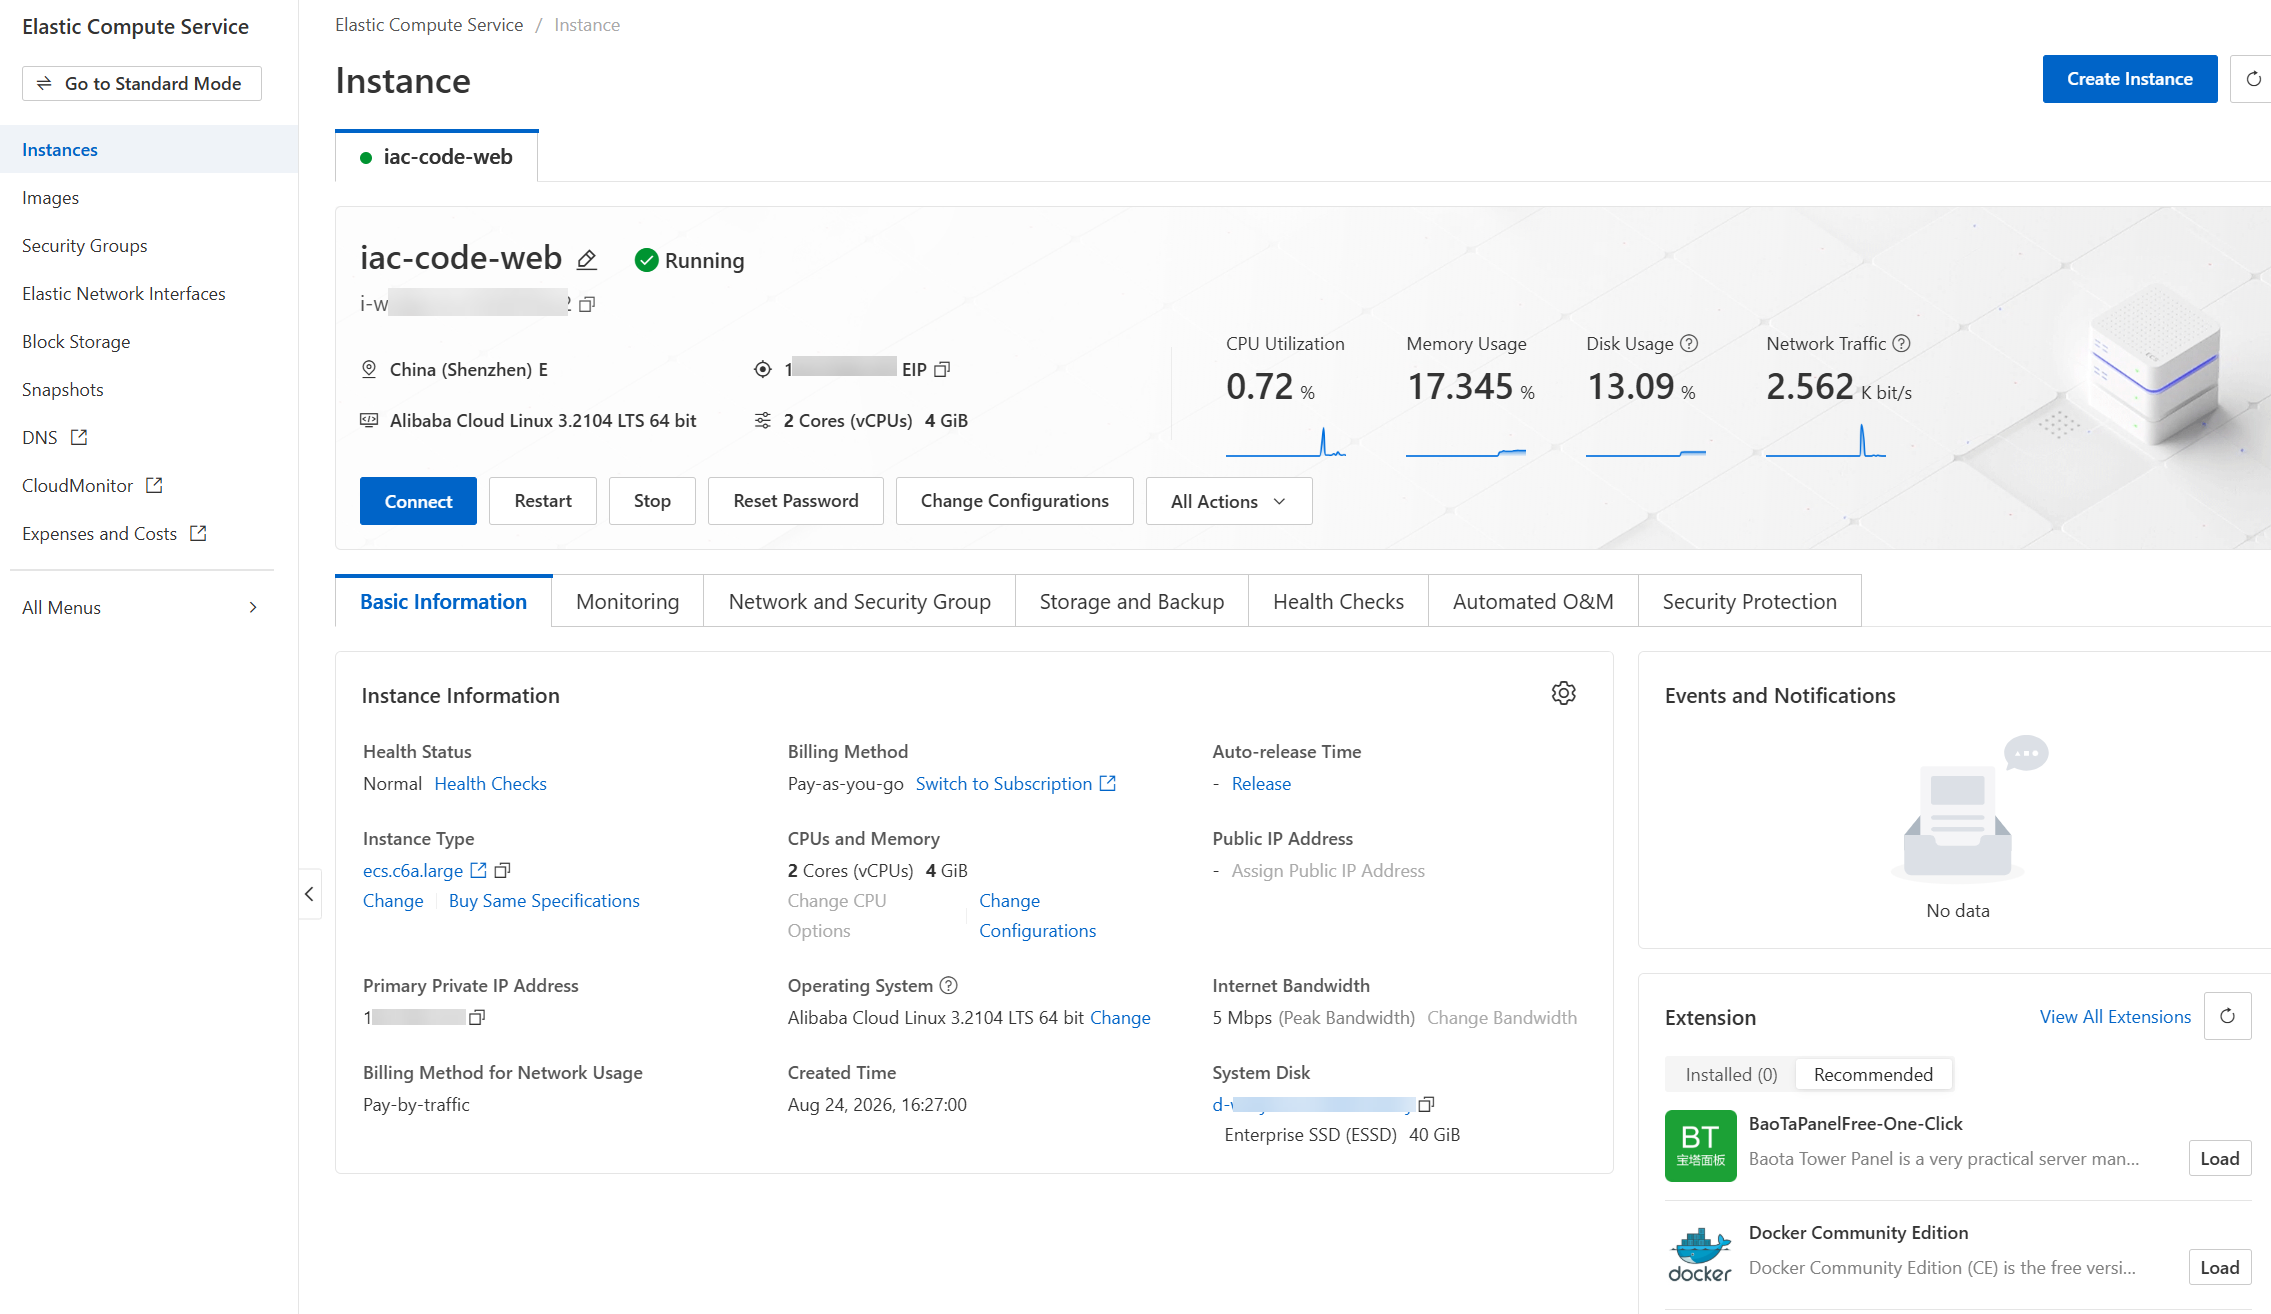The image size is (2271, 1314).
Task: Open the Health Checks tab
Action: [x=1338, y=602]
